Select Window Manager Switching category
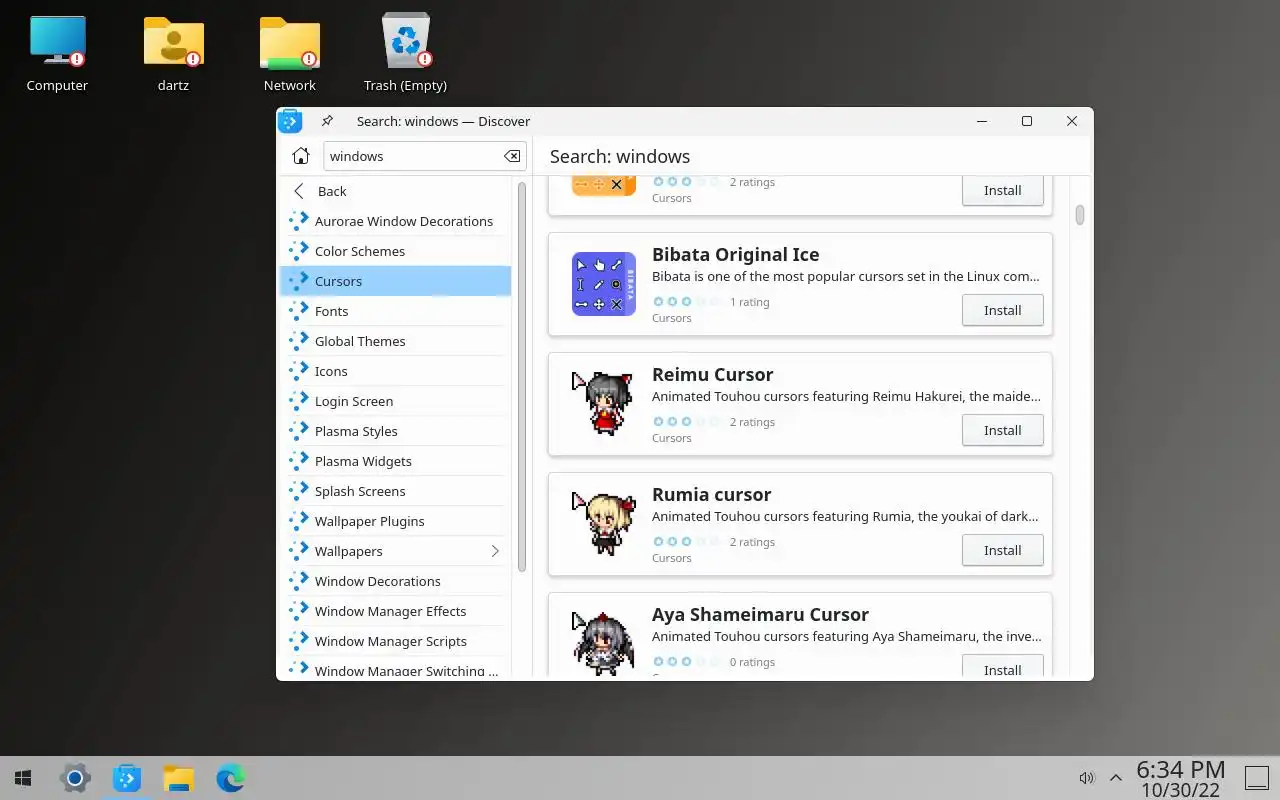The image size is (1280, 800). click(x=396, y=669)
